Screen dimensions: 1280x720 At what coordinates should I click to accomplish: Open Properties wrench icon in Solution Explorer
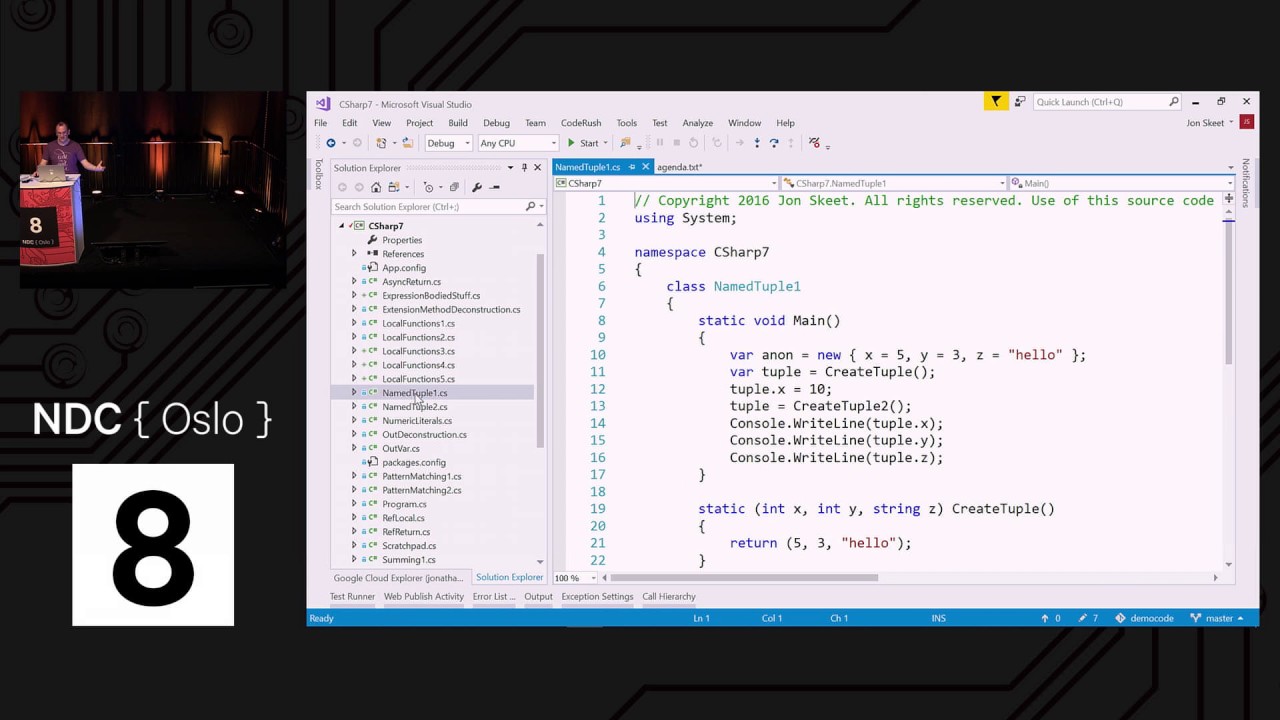point(476,187)
